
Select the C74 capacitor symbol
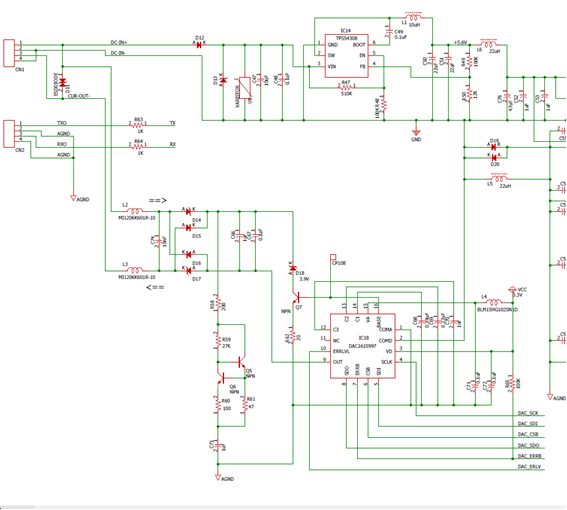(158, 240)
